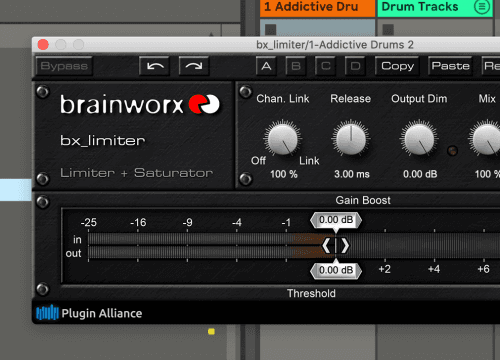Click the Paste button
The height and width of the screenshot is (360, 500).
coord(450,66)
